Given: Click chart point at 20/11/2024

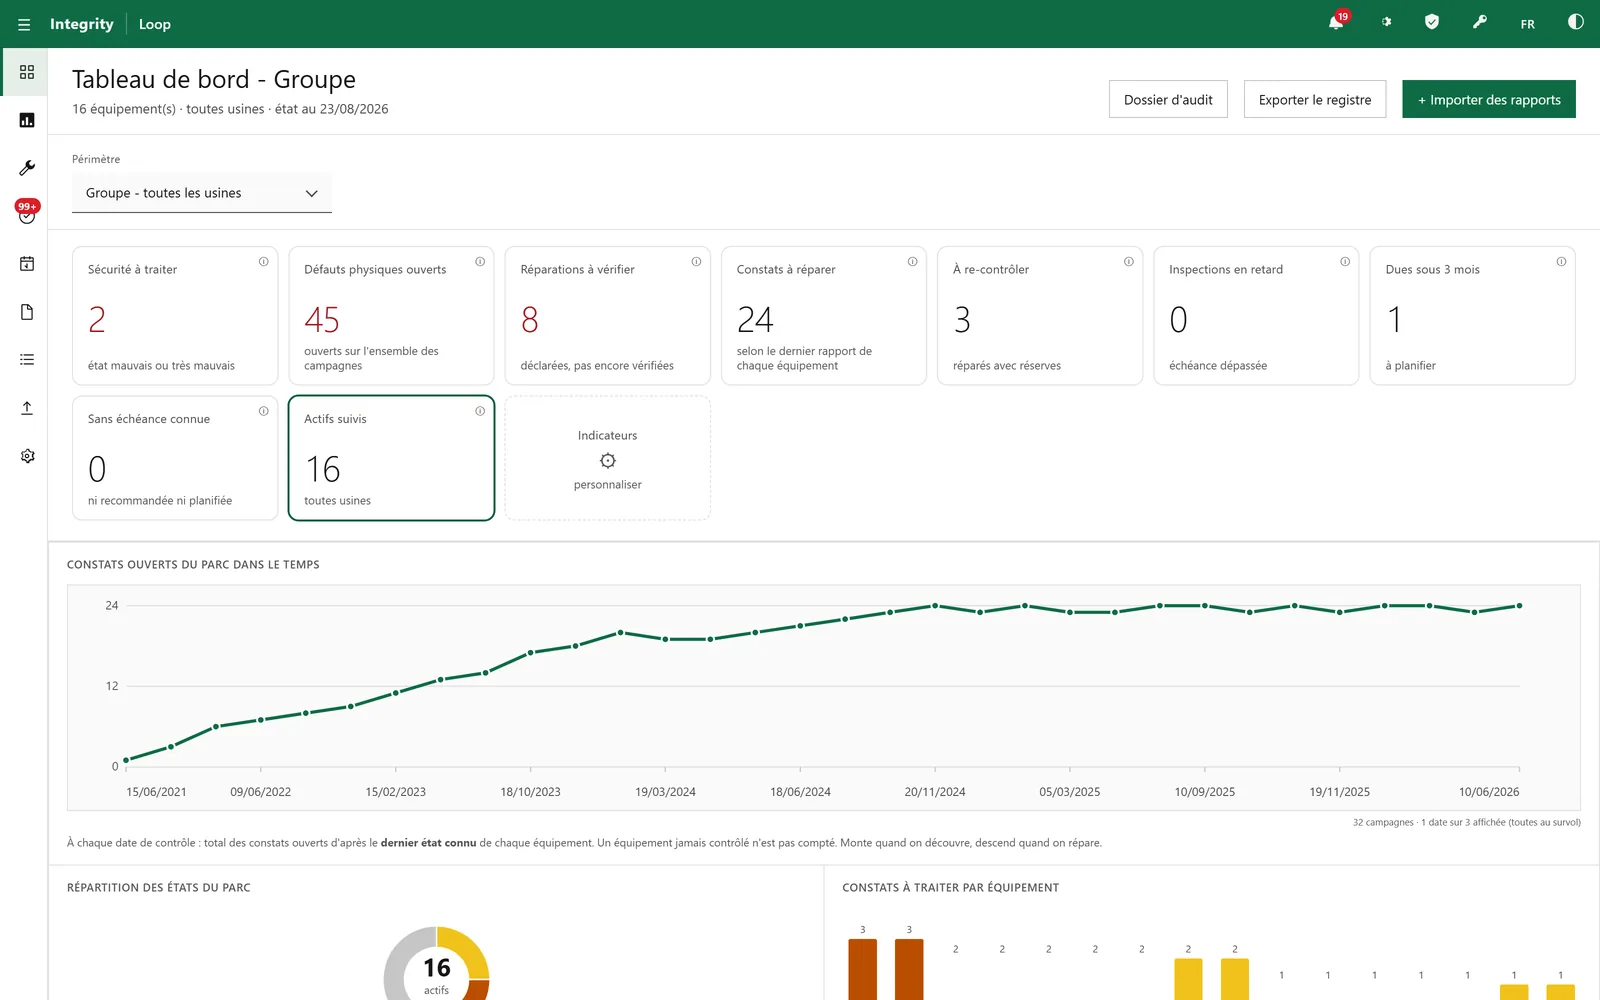Looking at the screenshot, I should pyautogui.click(x=935, y=606).
